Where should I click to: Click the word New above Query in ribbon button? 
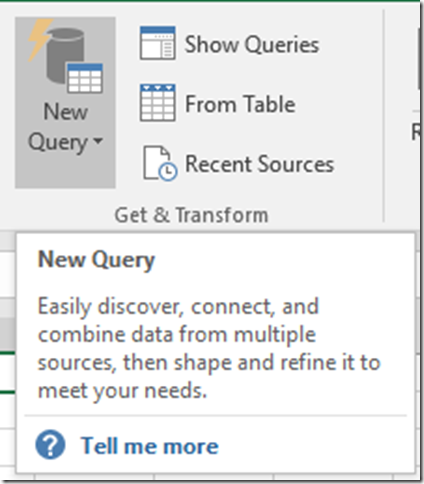coord(65,111)
